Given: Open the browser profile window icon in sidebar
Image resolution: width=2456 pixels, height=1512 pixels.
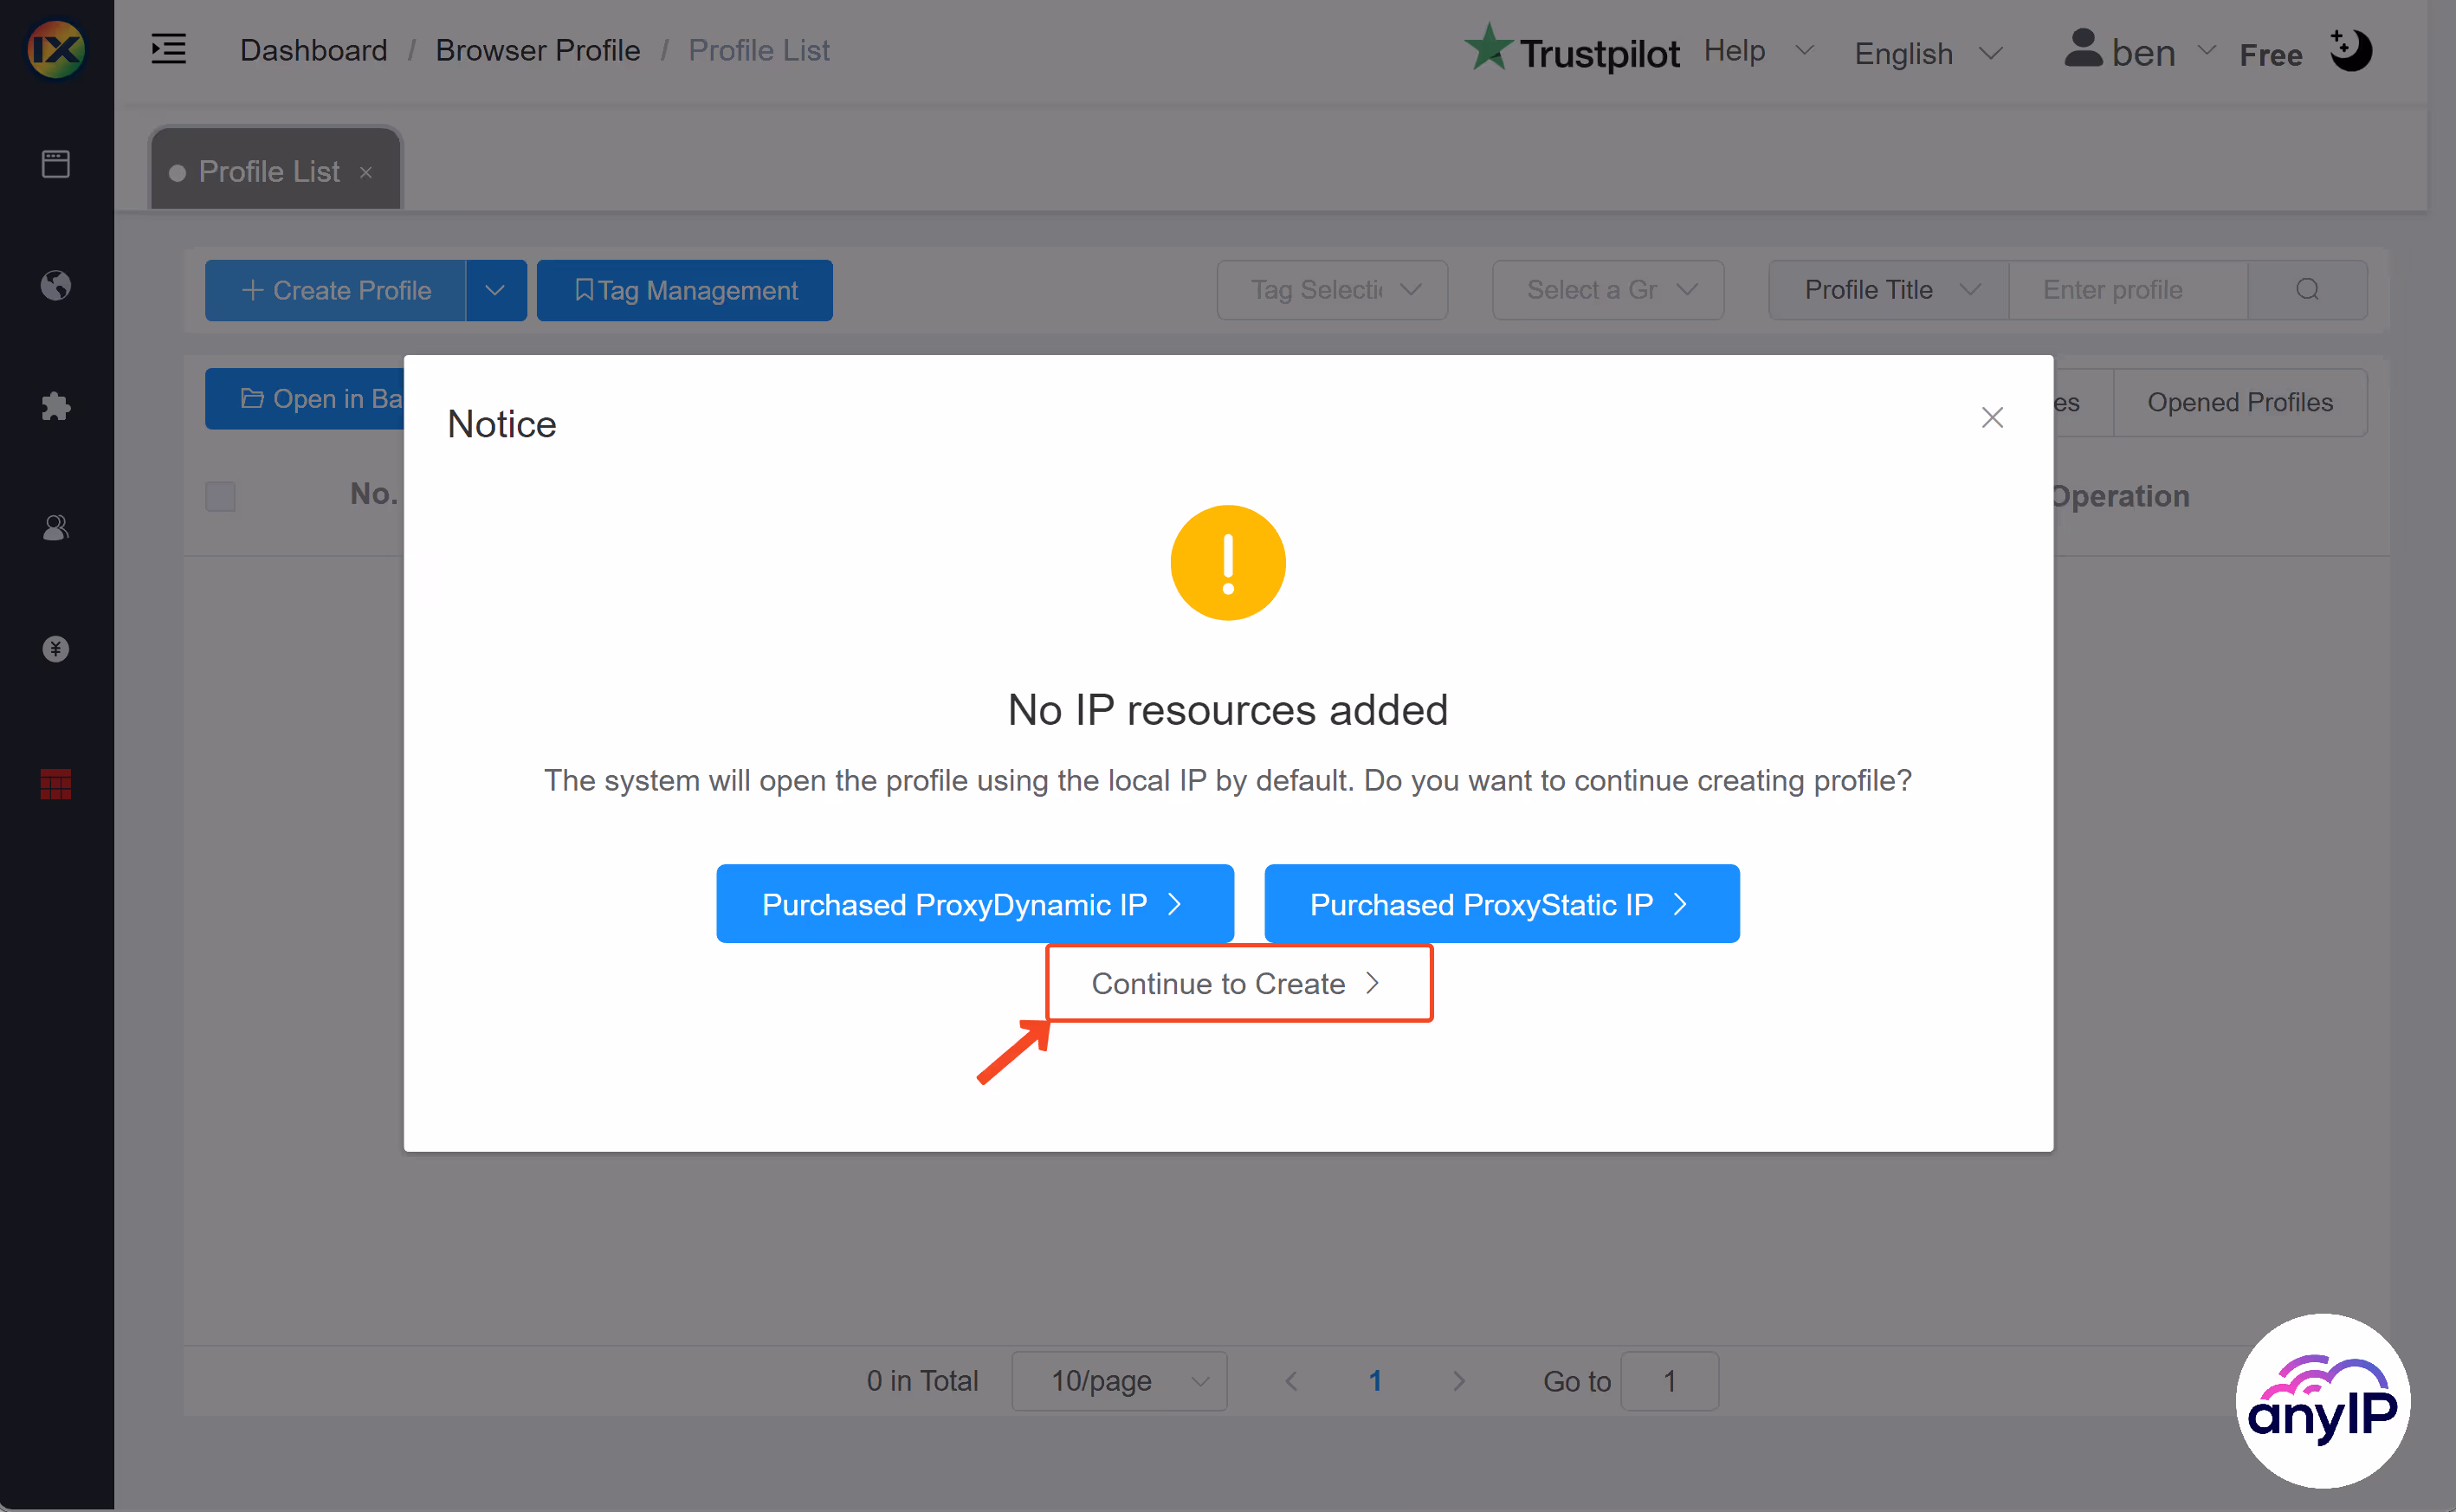Looking at the screenshot, I should pyautogui.click(x=56, y=163).
